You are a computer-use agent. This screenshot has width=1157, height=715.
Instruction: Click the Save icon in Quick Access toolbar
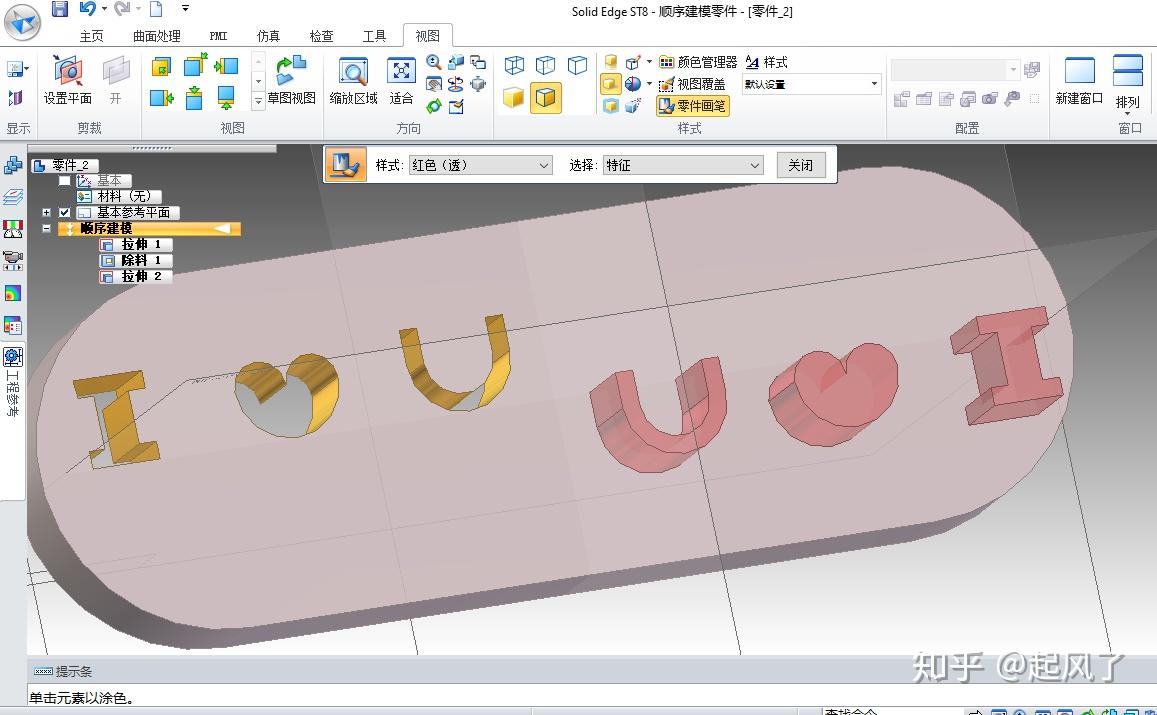[59, 10]
